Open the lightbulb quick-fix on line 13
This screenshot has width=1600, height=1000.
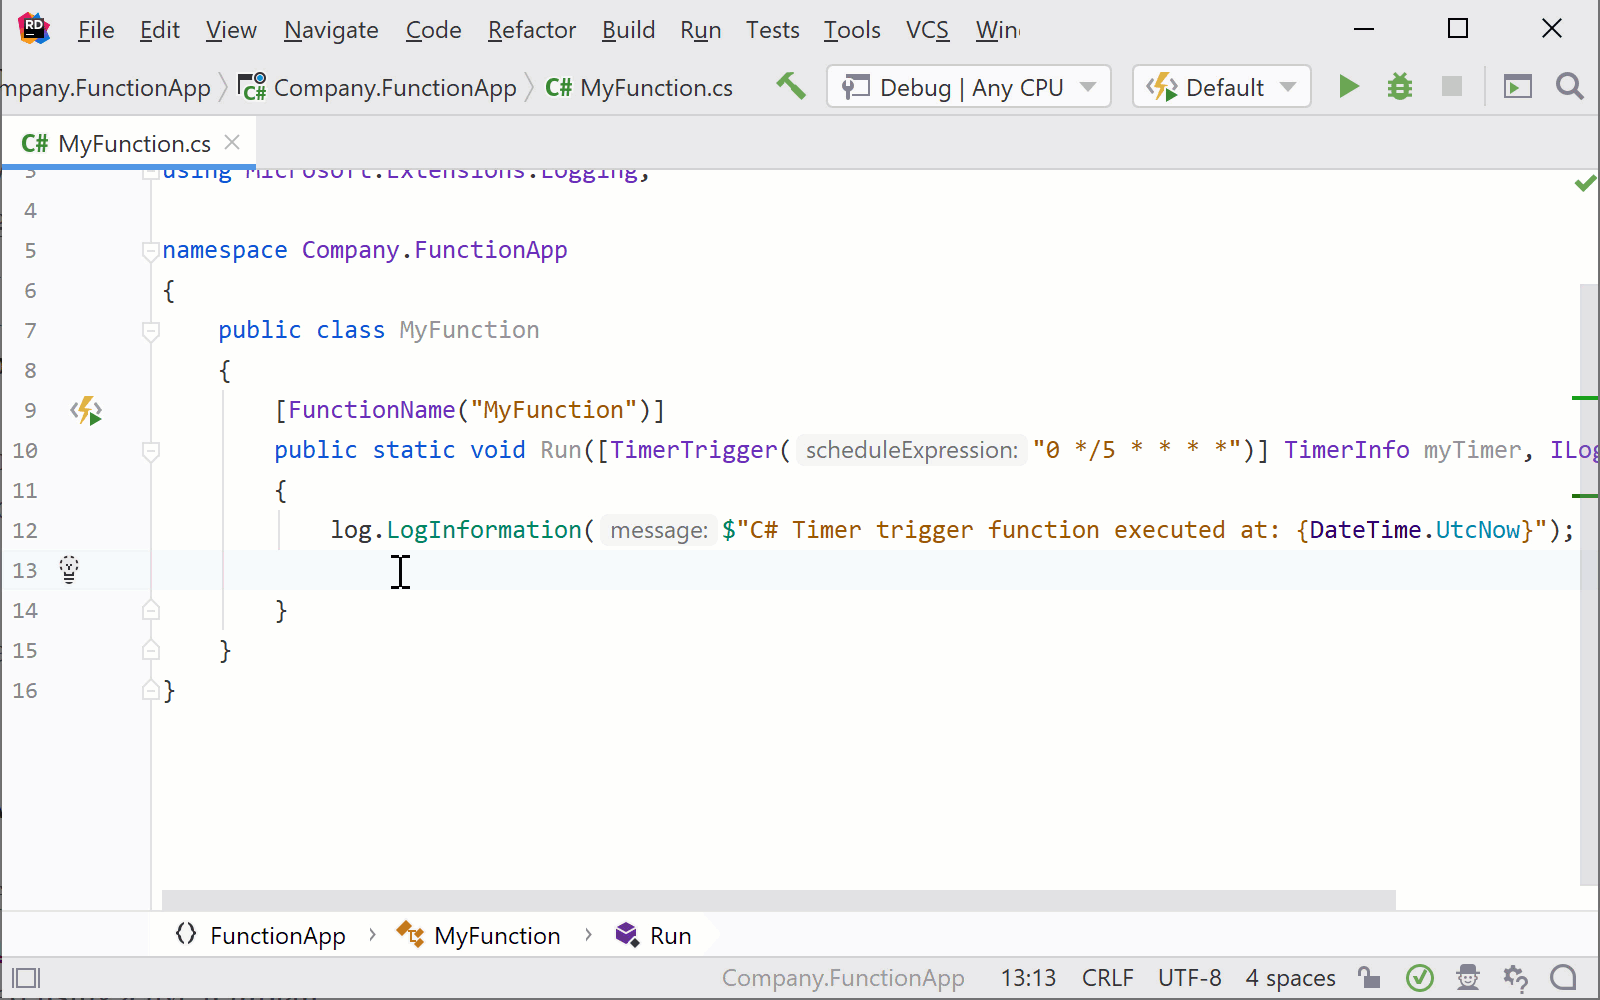[x=68, y=569]
